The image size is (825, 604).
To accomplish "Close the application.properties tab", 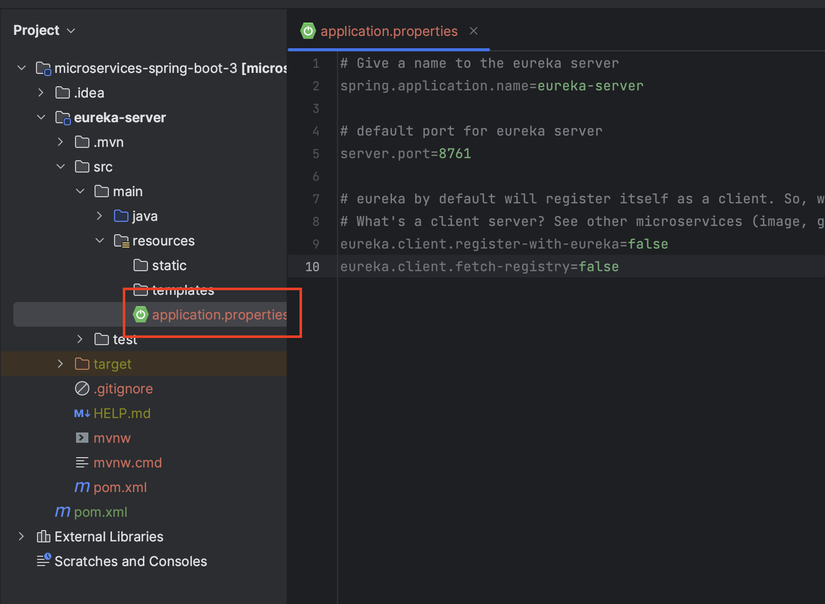I will (472, 31).
